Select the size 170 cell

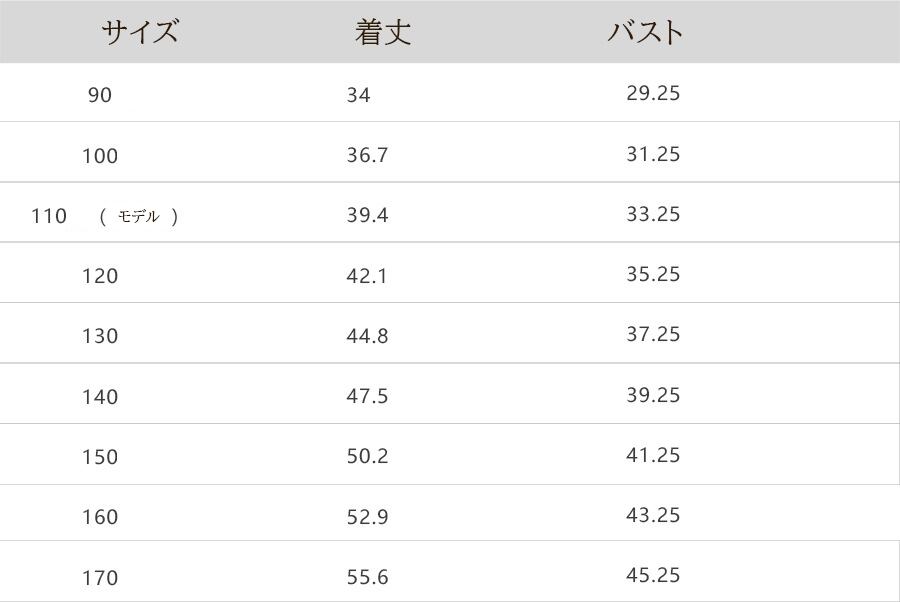(x=100, y=578)
